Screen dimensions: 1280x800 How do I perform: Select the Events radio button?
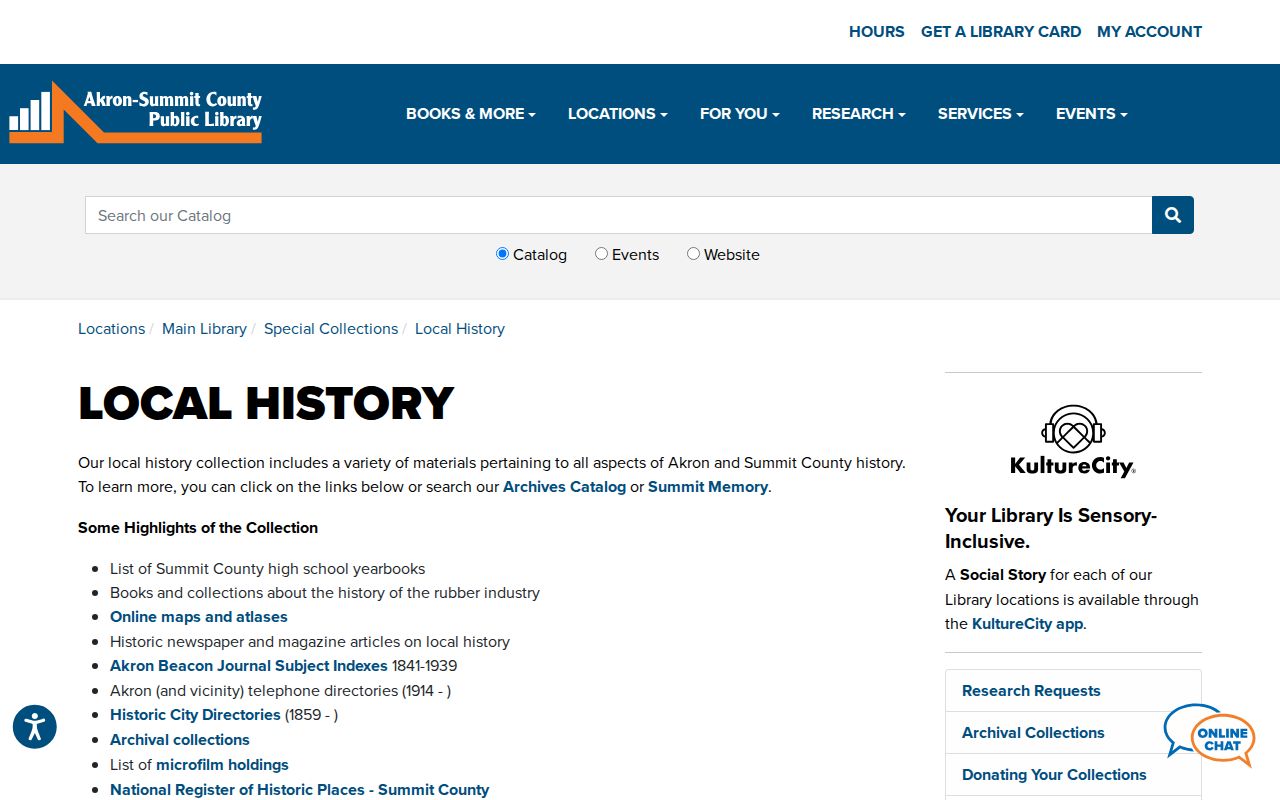point(601,254)
